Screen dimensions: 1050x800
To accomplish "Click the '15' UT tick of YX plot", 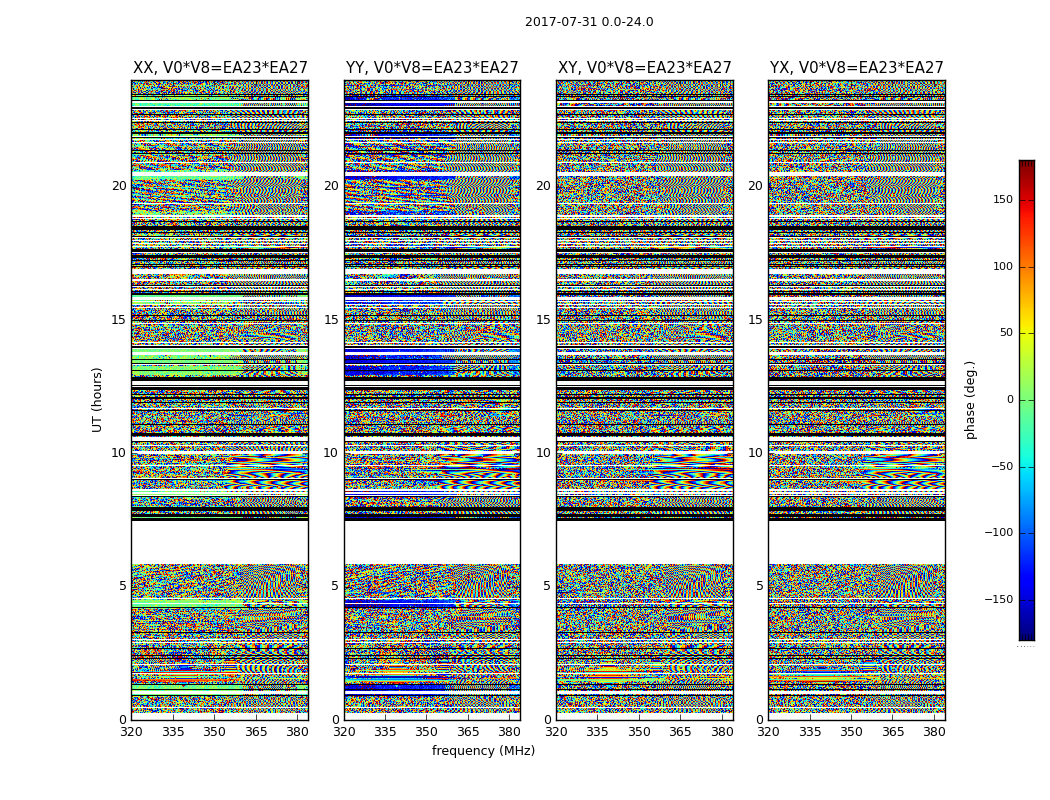I will pyautogui.click(x=756, y=319).
